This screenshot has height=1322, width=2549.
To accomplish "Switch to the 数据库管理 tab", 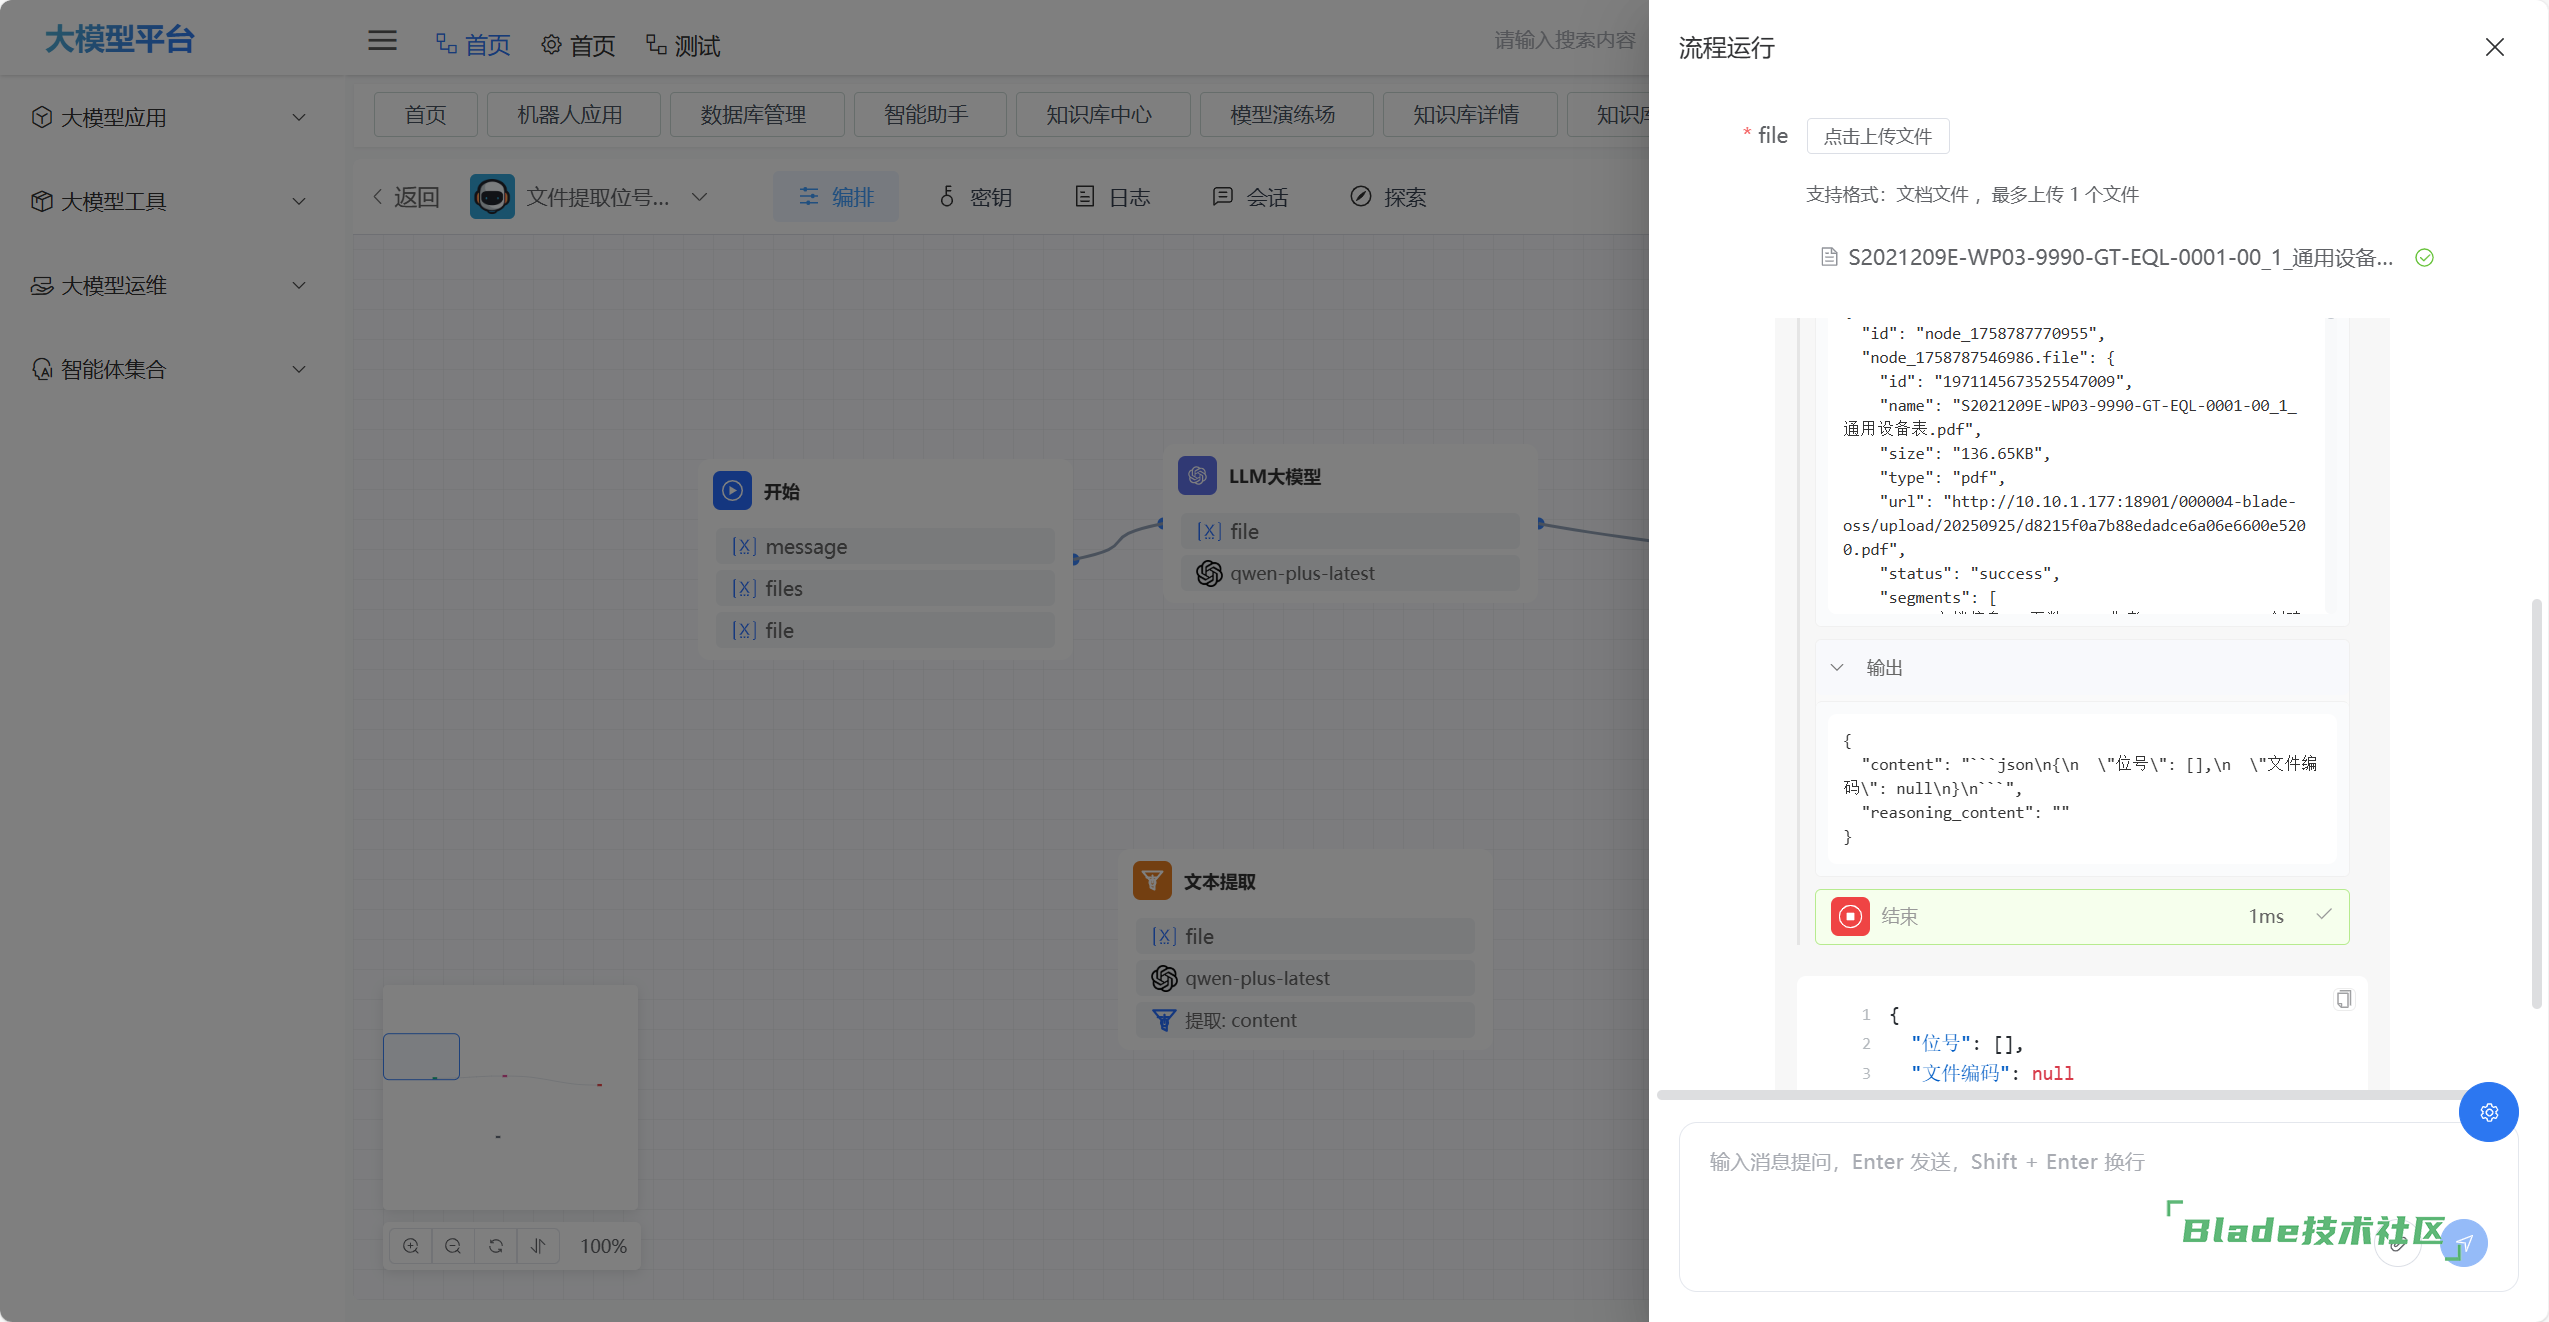I will click(x=757, y=115).
